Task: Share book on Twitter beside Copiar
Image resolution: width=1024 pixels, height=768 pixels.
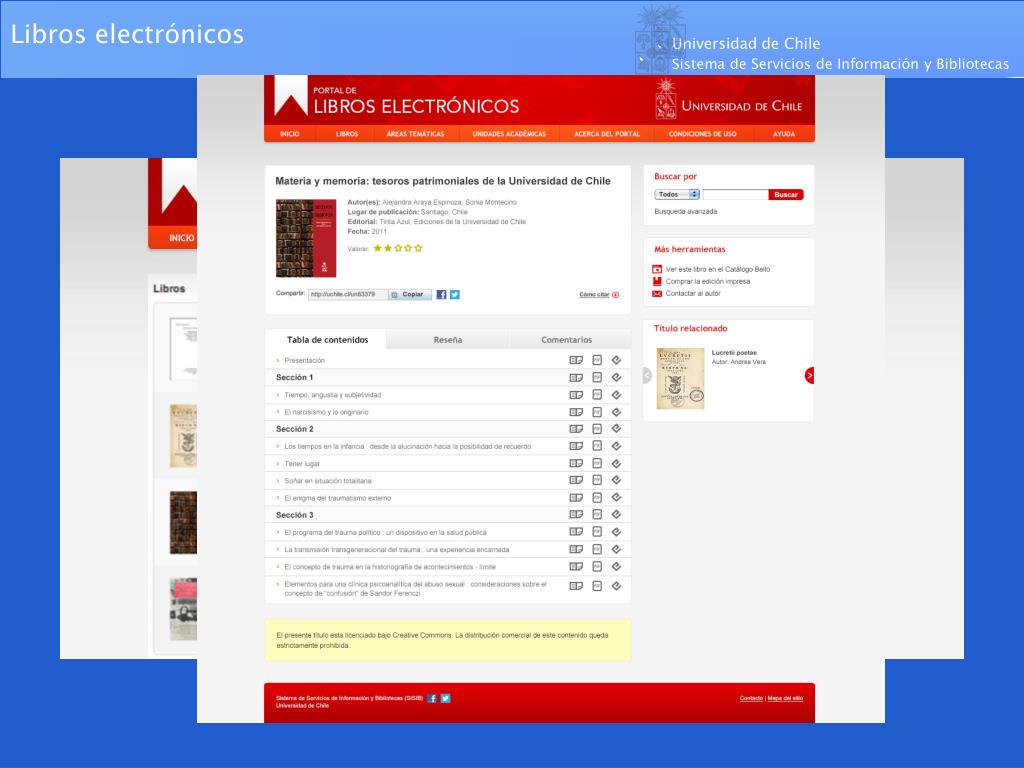Action: pyautogui.click(x=455, y=295)
